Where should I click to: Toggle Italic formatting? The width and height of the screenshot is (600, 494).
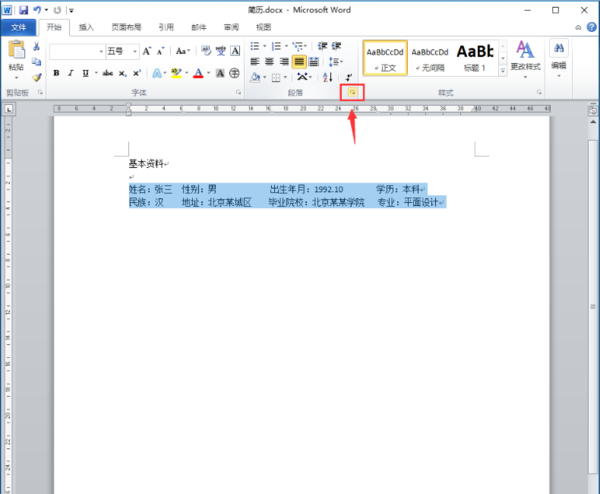(x=70, y=73)
